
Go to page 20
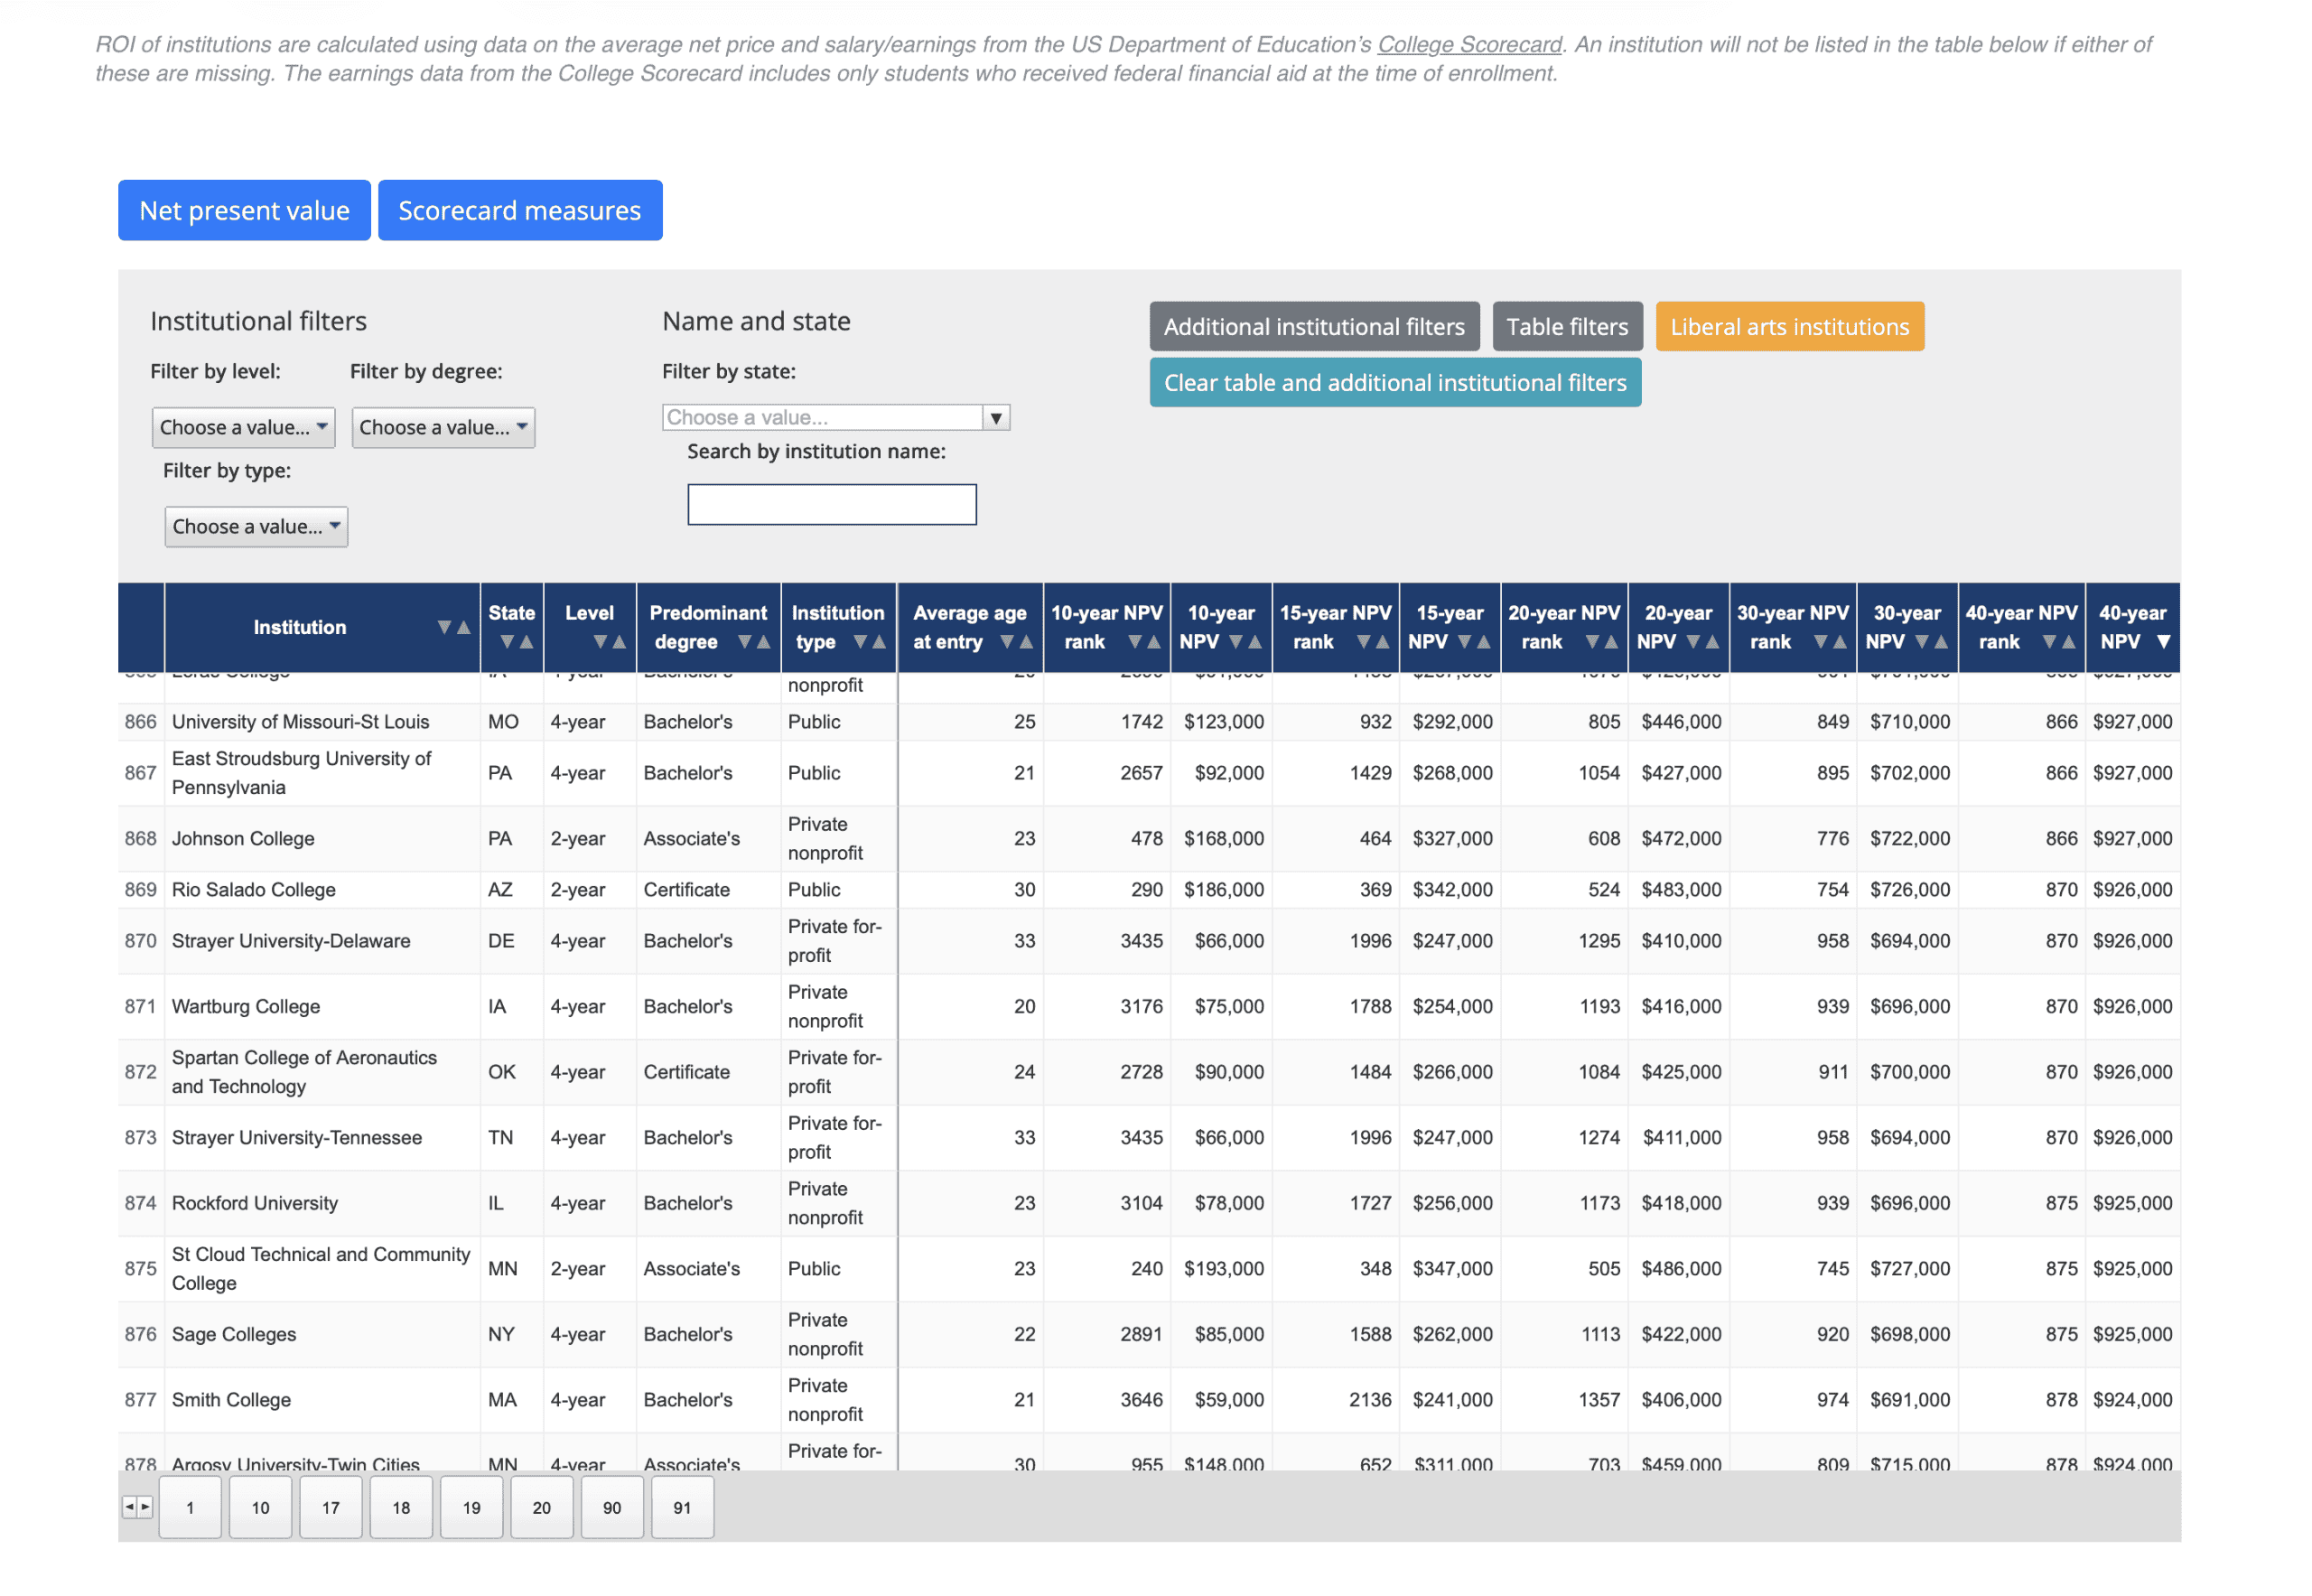542,1508
